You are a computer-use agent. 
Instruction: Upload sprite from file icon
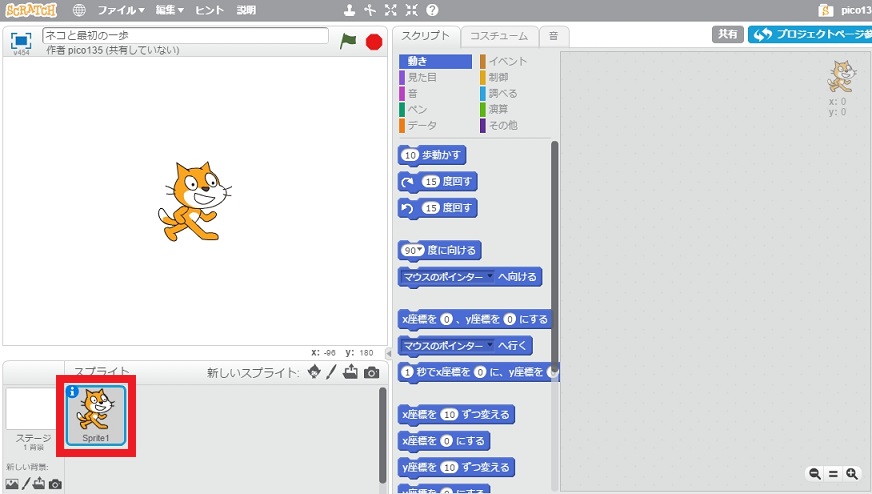click(x=350, y=372)
